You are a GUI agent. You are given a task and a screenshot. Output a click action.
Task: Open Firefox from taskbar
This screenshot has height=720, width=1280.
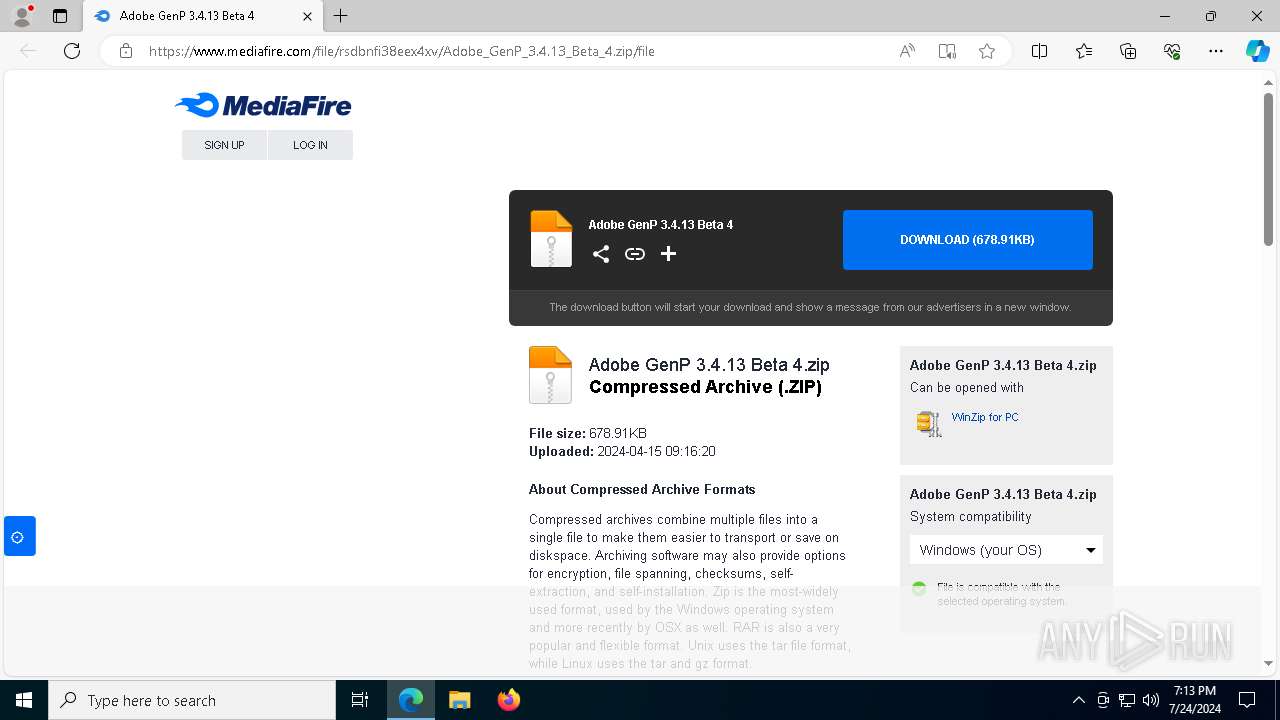point(508,700)
